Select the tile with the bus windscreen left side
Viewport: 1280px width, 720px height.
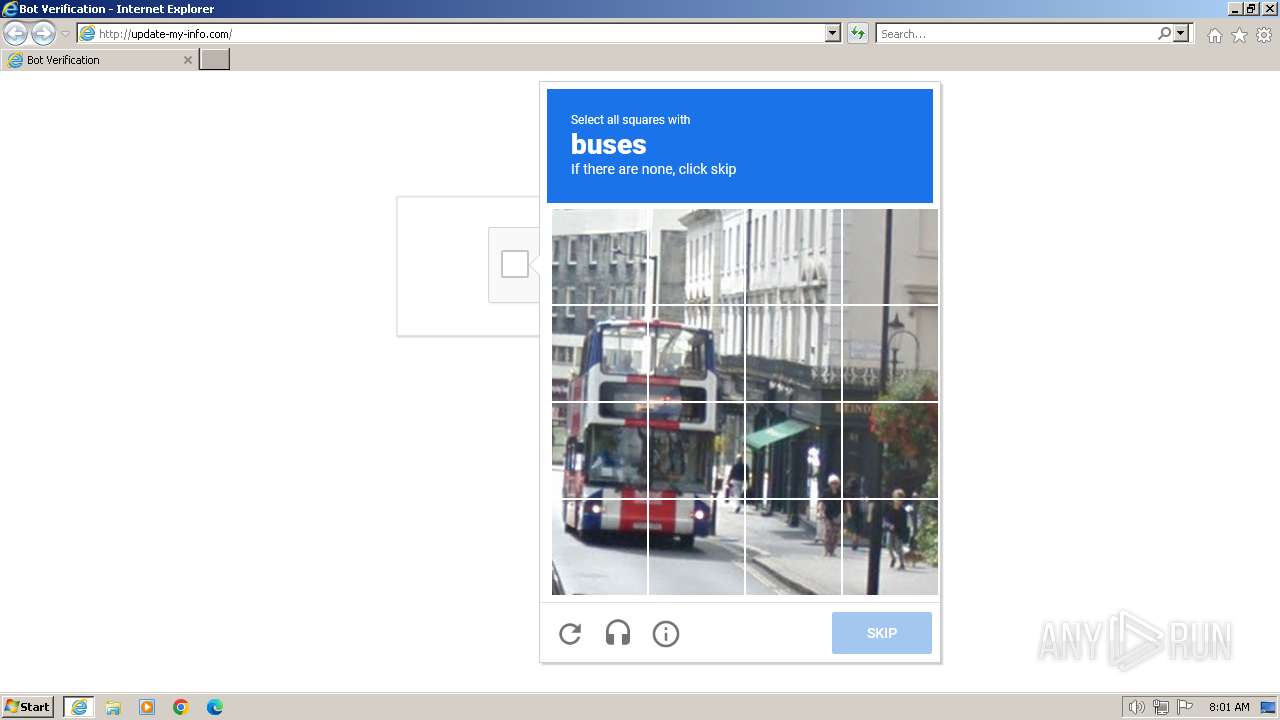coord(600,450)
